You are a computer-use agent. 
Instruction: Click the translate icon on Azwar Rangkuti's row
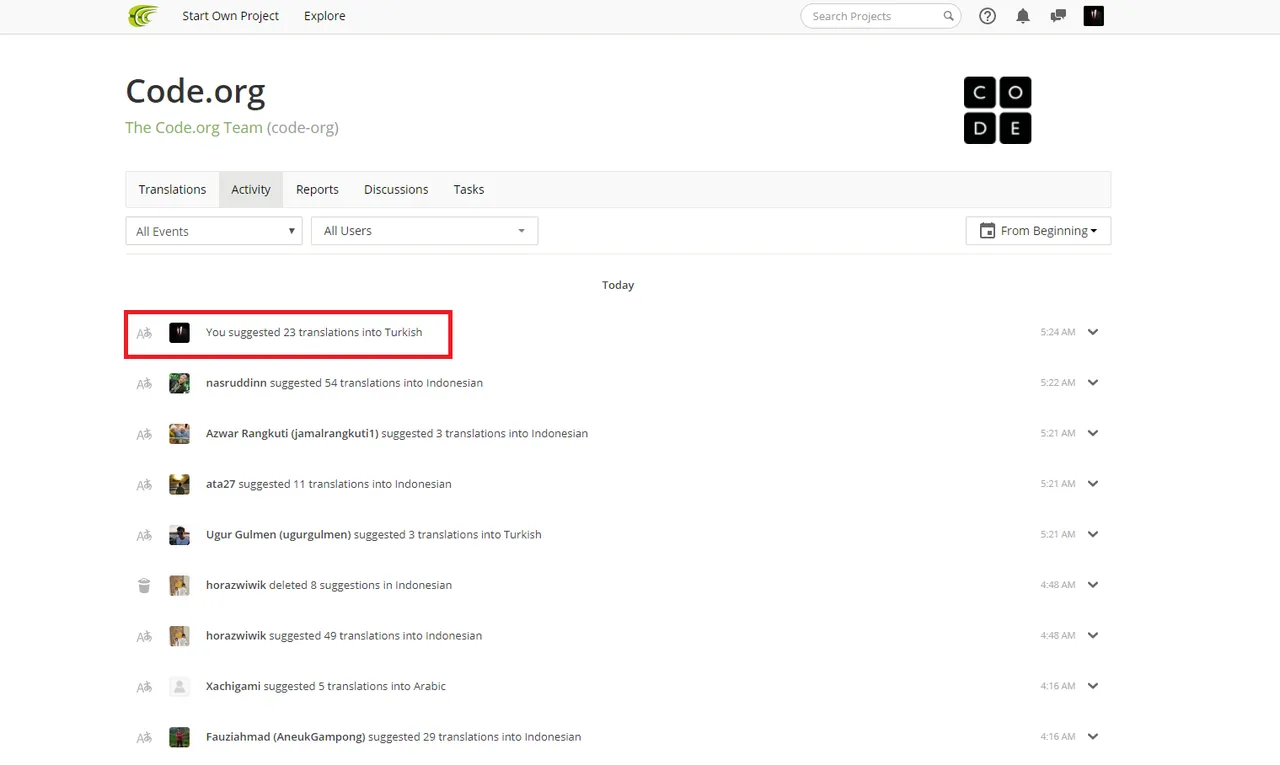click(x=144, y=434)
